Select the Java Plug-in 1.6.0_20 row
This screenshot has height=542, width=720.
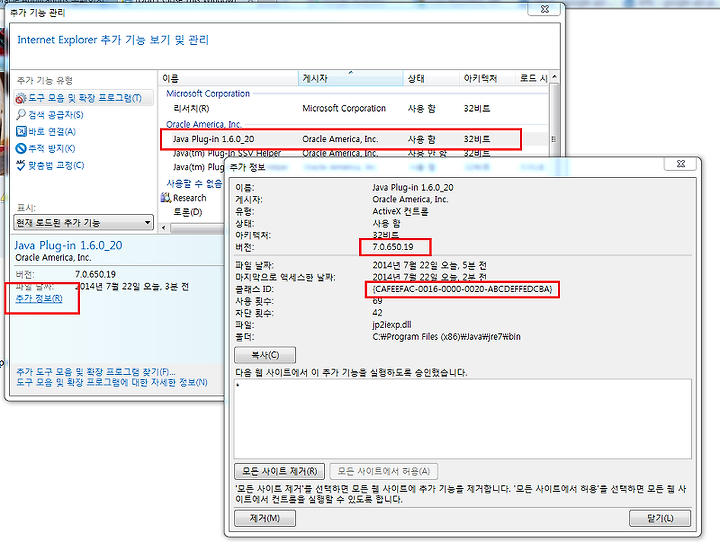[x=354, y=139]
